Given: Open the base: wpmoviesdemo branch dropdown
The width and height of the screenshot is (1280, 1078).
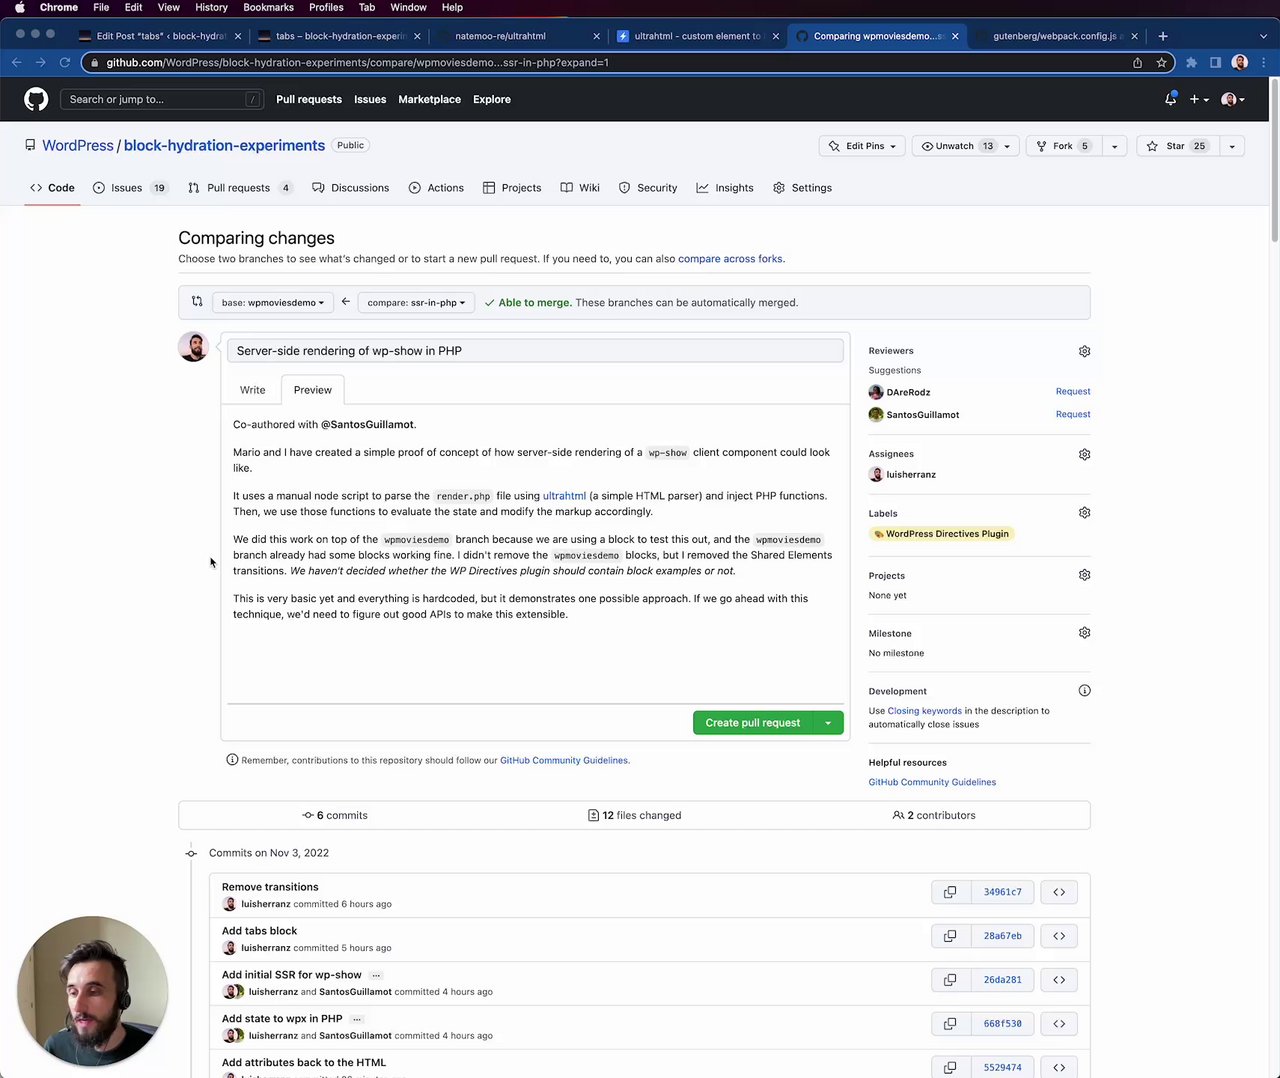Looking at the screenshot, I should point(273,302).
